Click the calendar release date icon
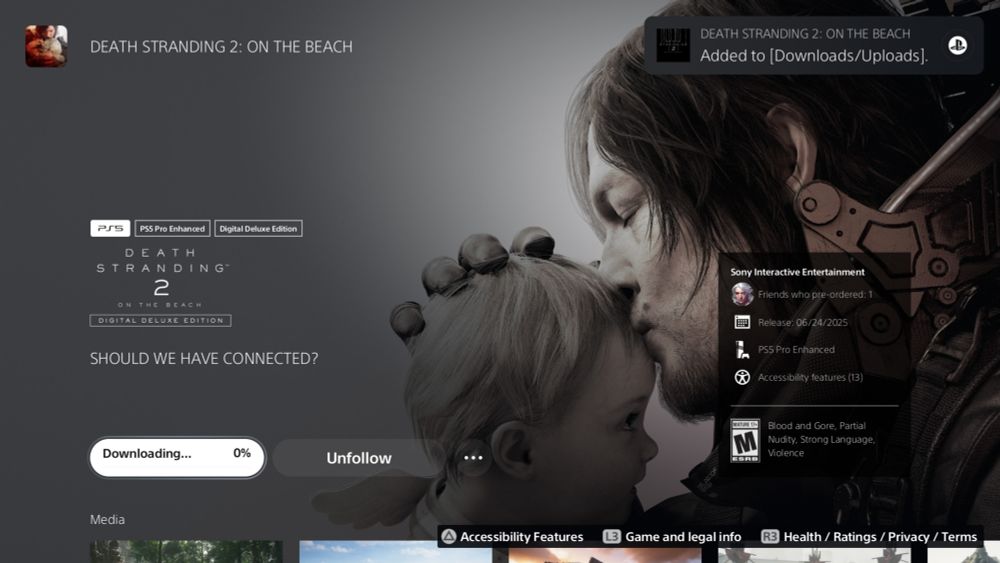 tap(742, 322)
